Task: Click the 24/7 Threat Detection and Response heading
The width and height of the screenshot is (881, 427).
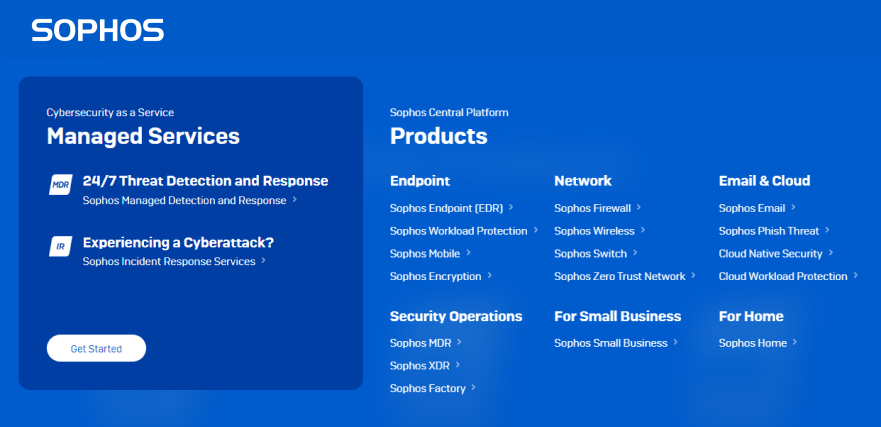Action: coord(206,181)
